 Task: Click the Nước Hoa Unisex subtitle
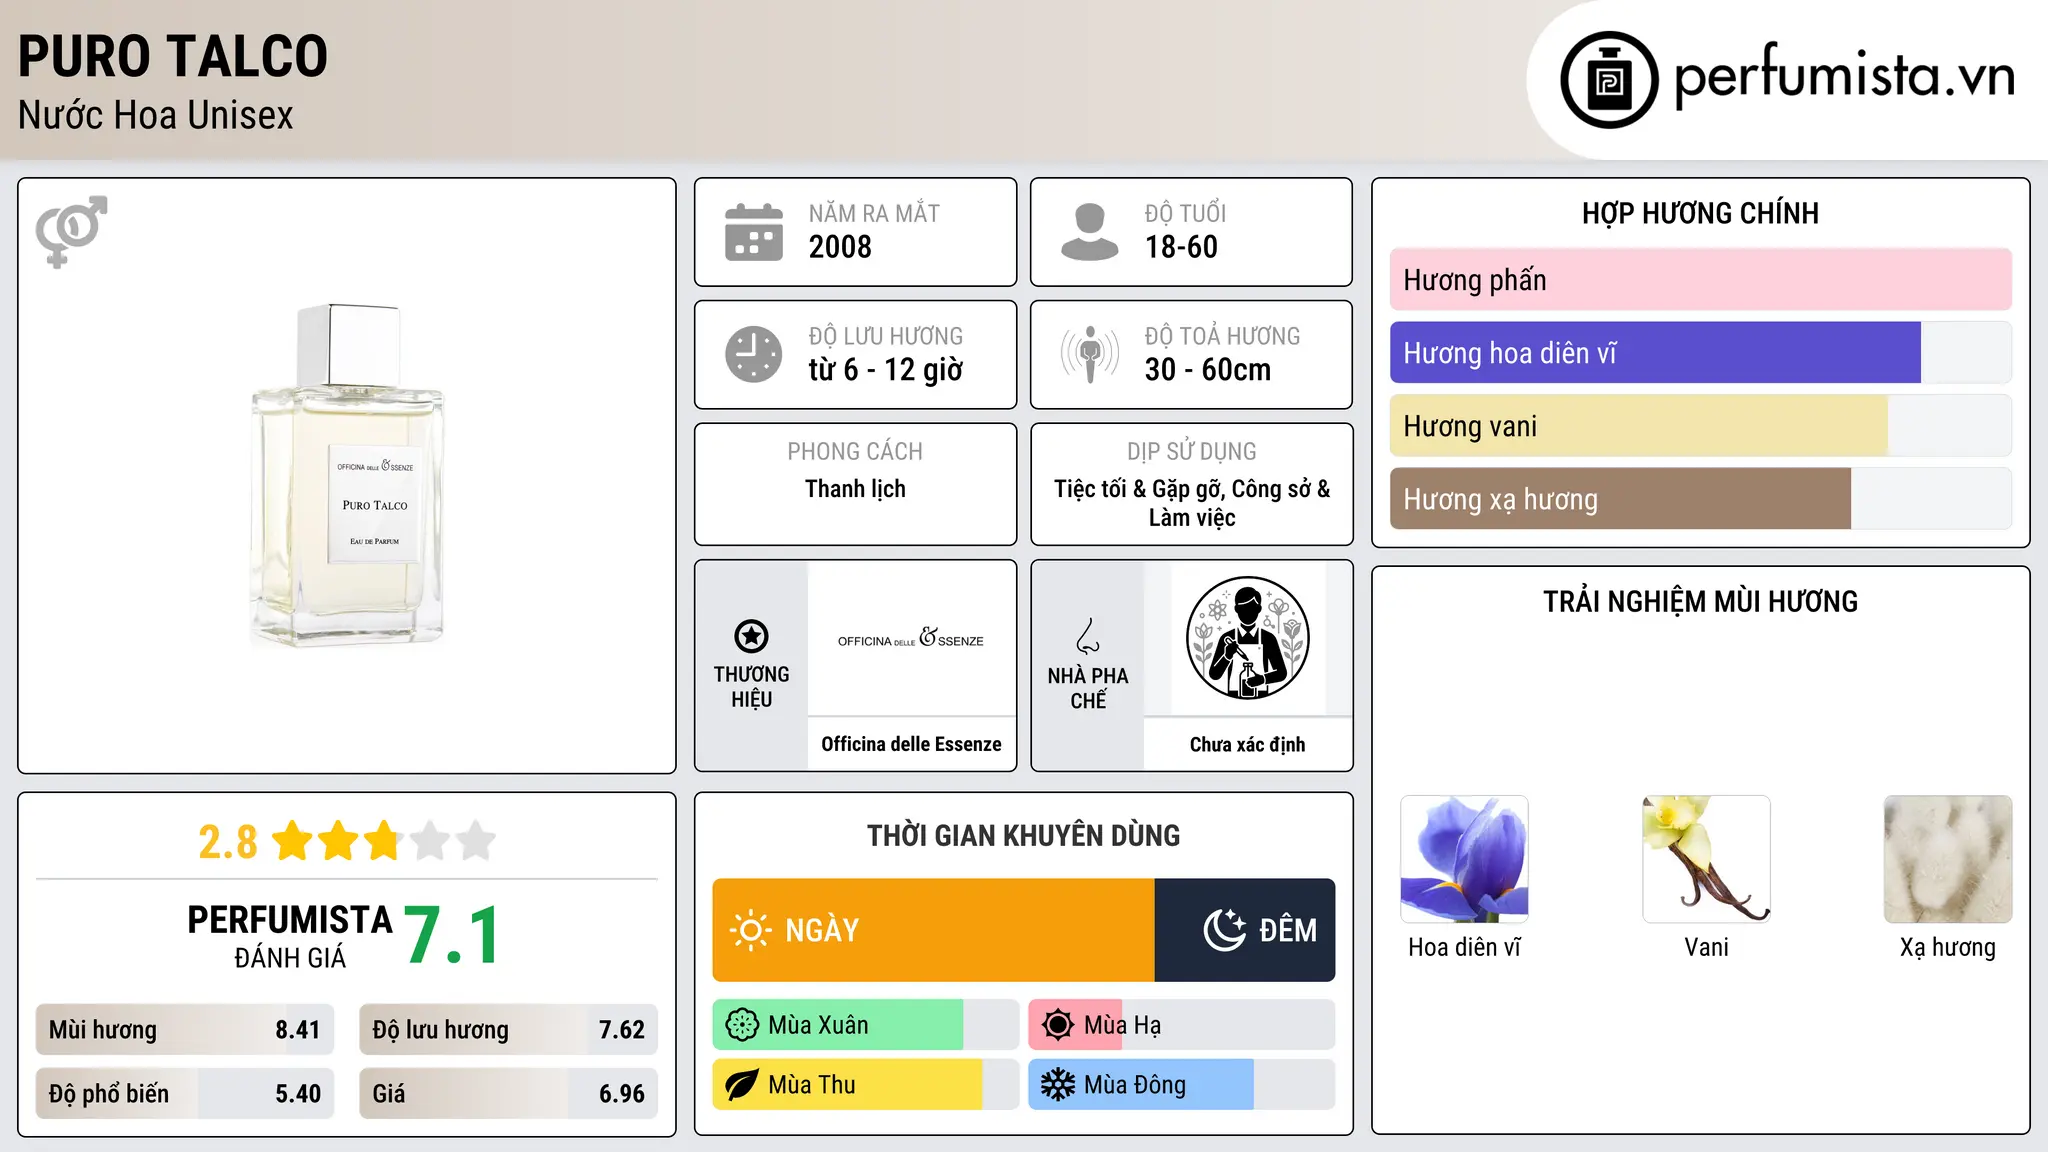point(156,115)
